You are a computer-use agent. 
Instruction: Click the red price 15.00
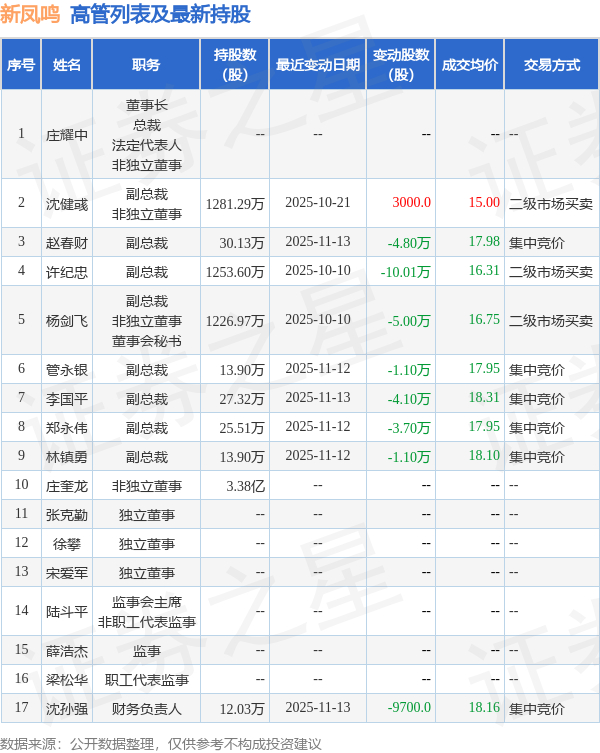[x=484, y=202]
